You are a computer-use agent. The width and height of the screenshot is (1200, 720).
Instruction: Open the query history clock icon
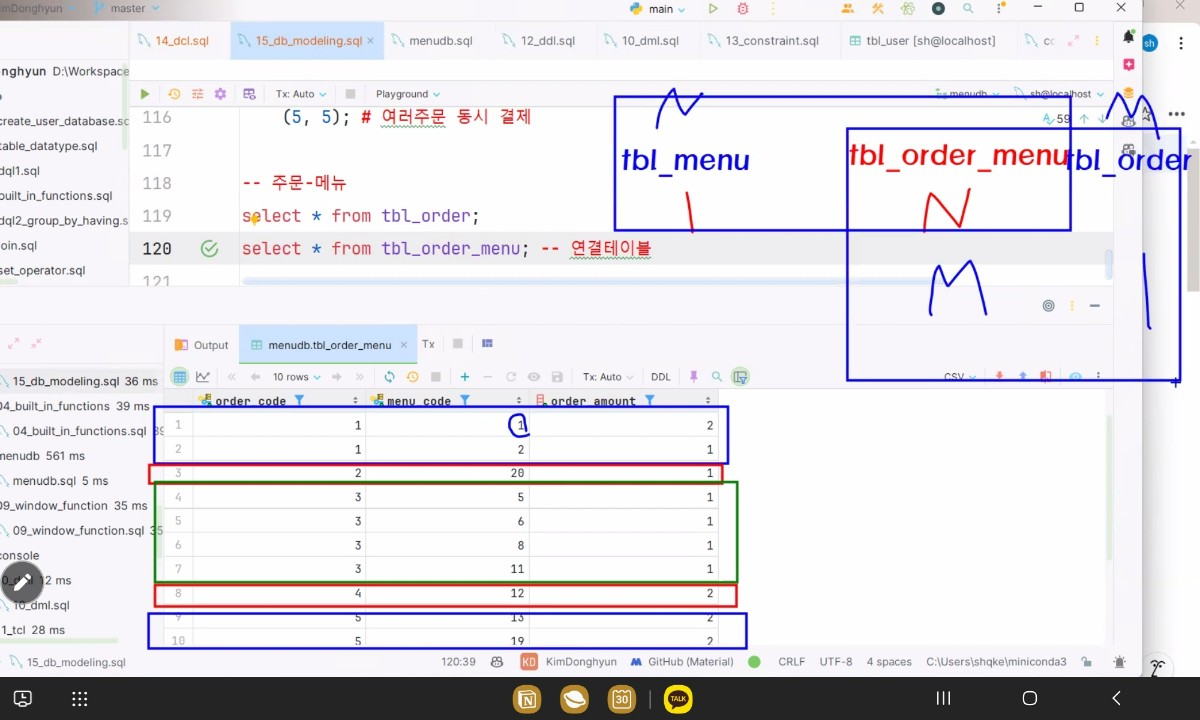(x=174, y=94)
